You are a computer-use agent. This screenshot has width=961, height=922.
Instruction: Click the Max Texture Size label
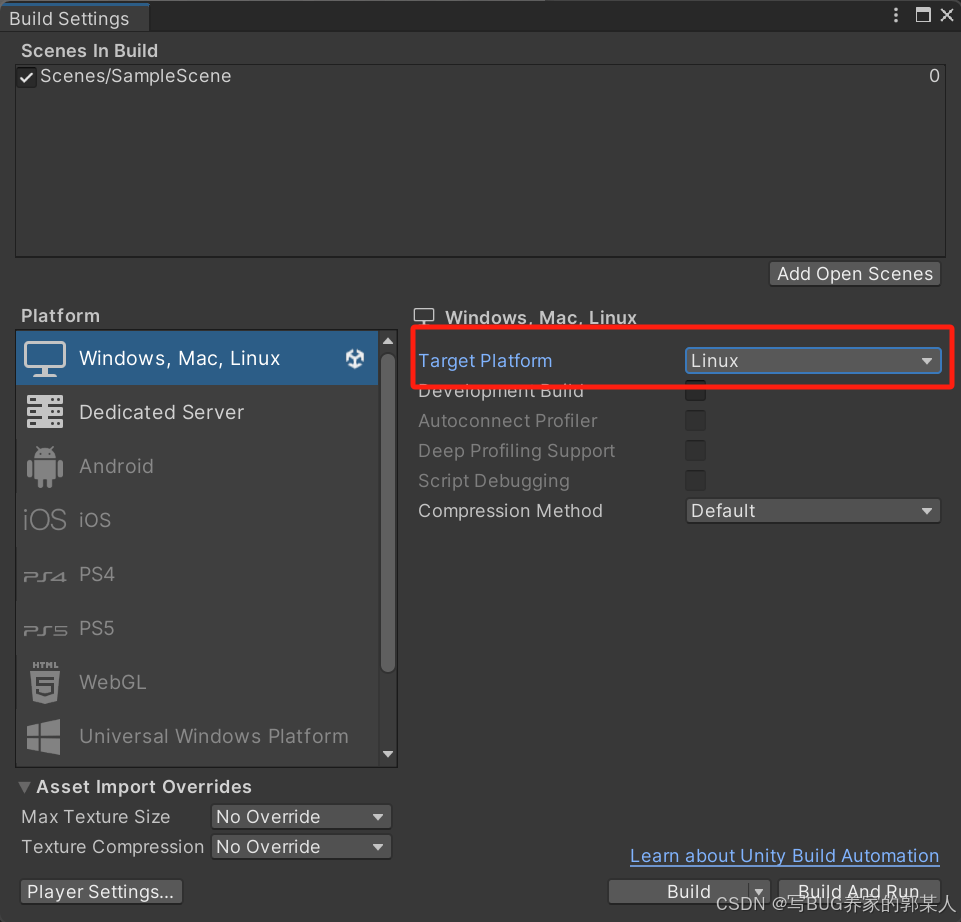(96, 817)
